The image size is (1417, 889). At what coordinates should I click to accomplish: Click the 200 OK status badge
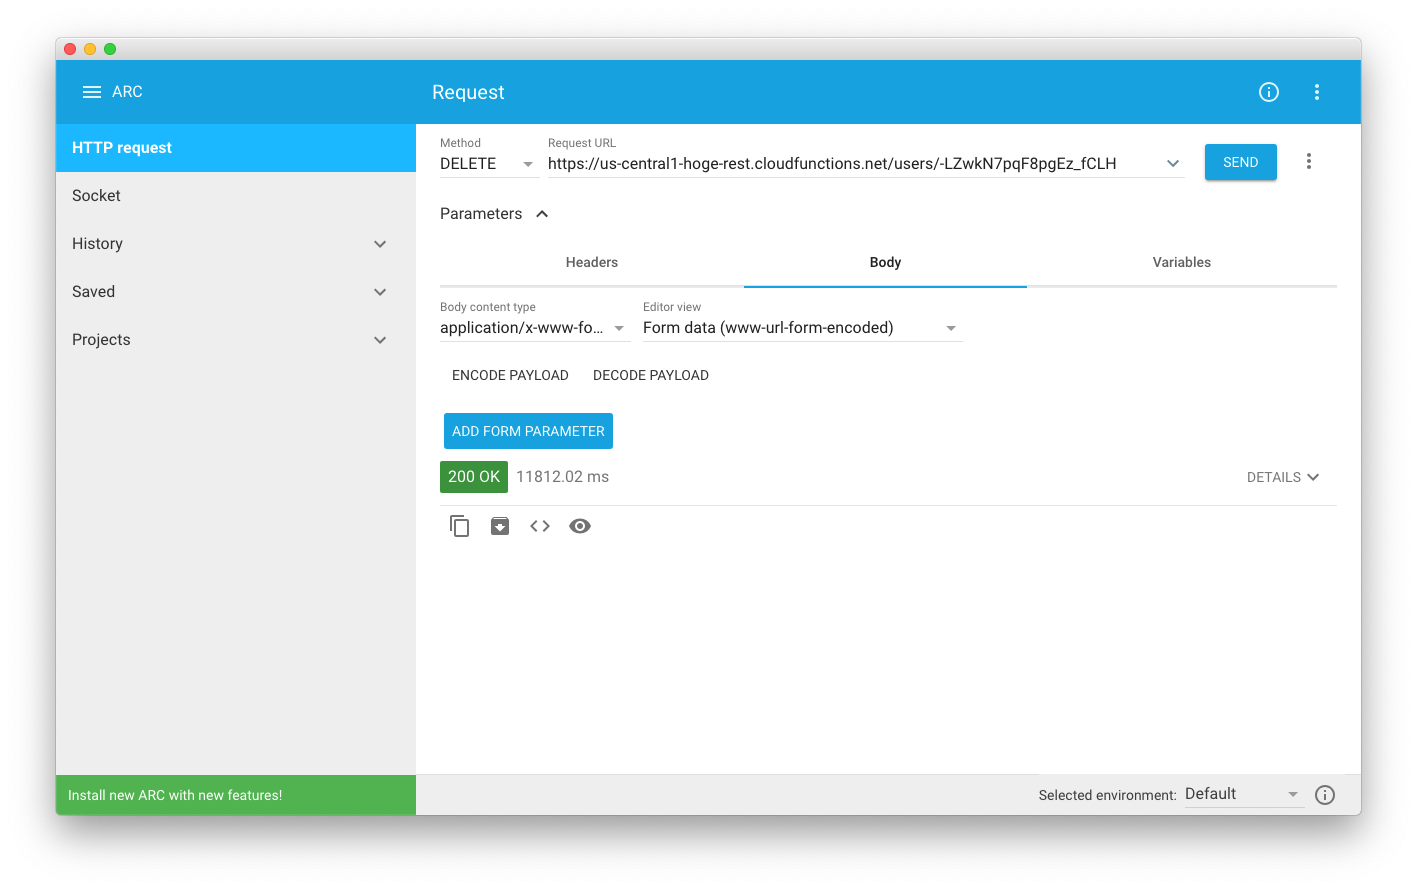coord(474,477)
